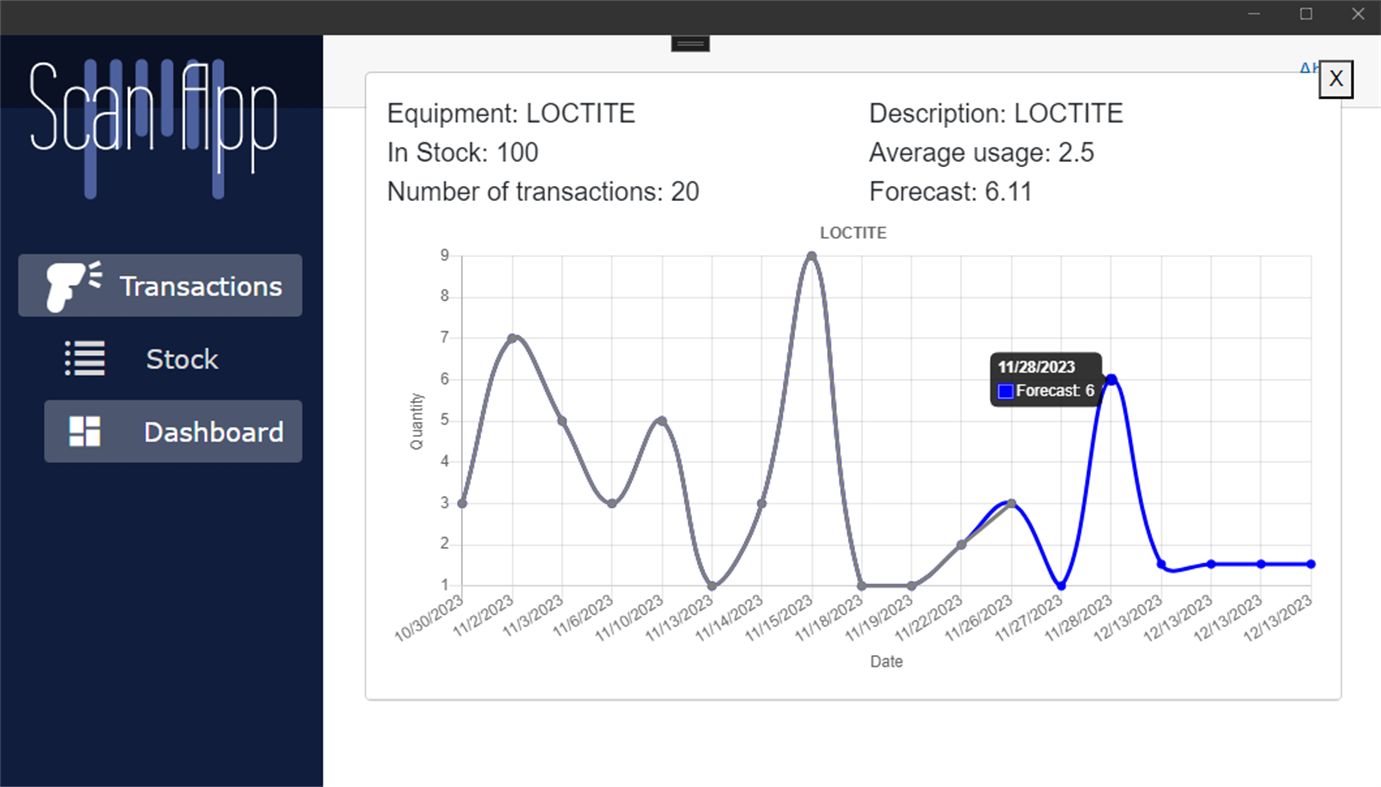Click the chart title LOCTITE

tap(852, 232)
